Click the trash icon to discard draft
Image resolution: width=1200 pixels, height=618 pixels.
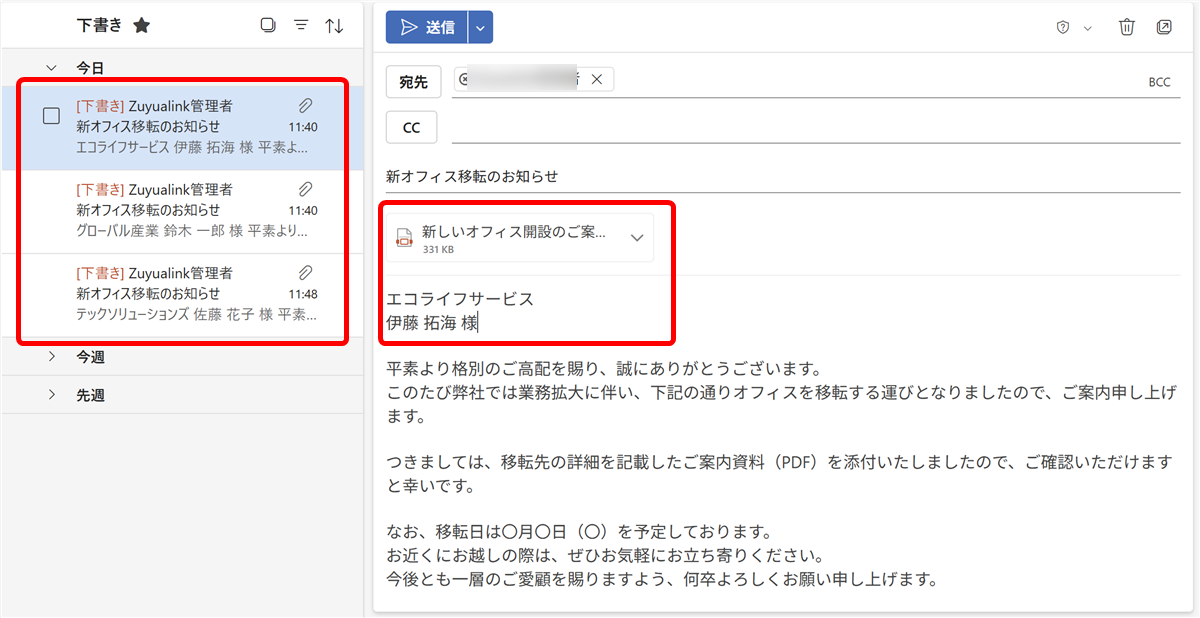pos(1127,27)
